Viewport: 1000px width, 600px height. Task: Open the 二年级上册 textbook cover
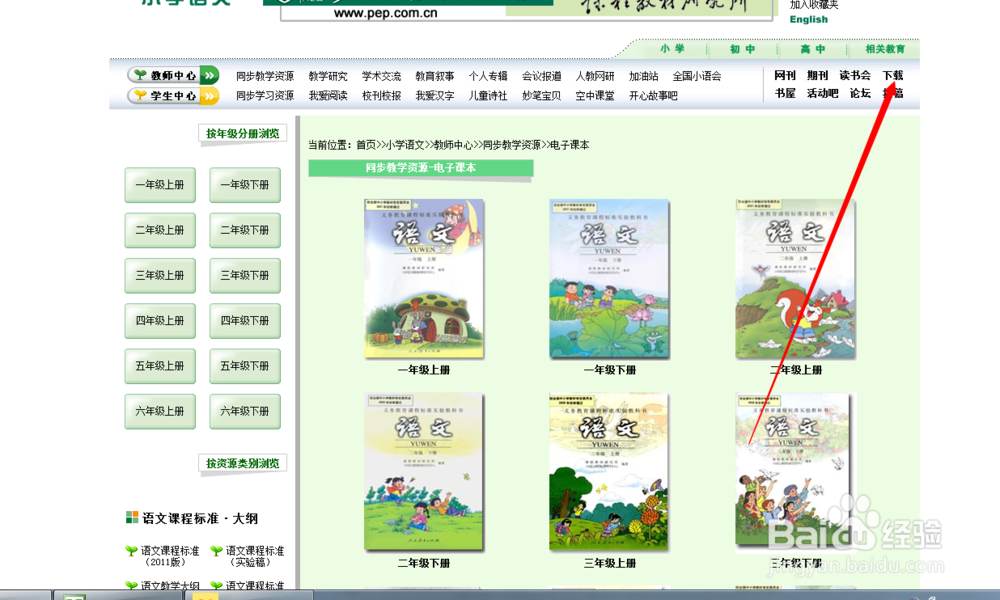[x=795, y=279]
